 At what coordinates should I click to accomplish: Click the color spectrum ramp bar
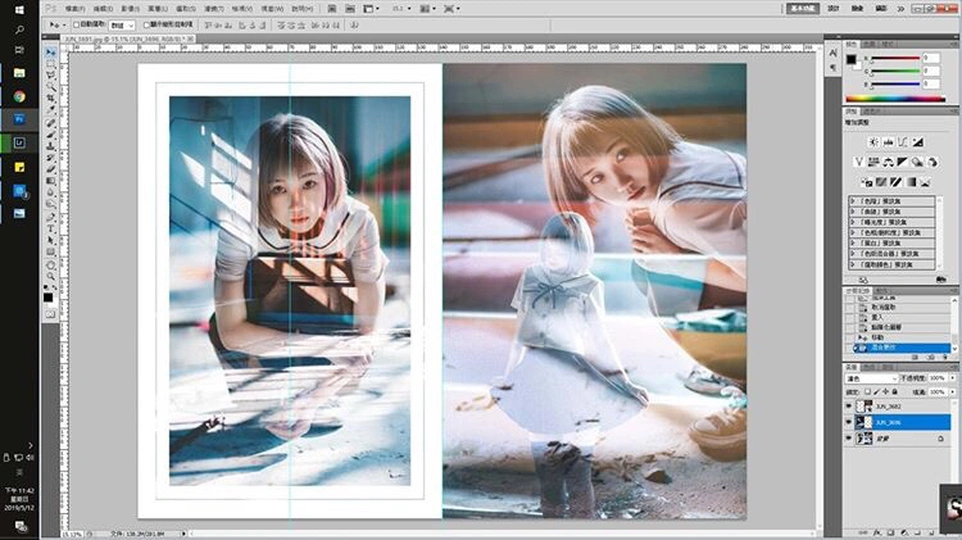pos(894,98)
